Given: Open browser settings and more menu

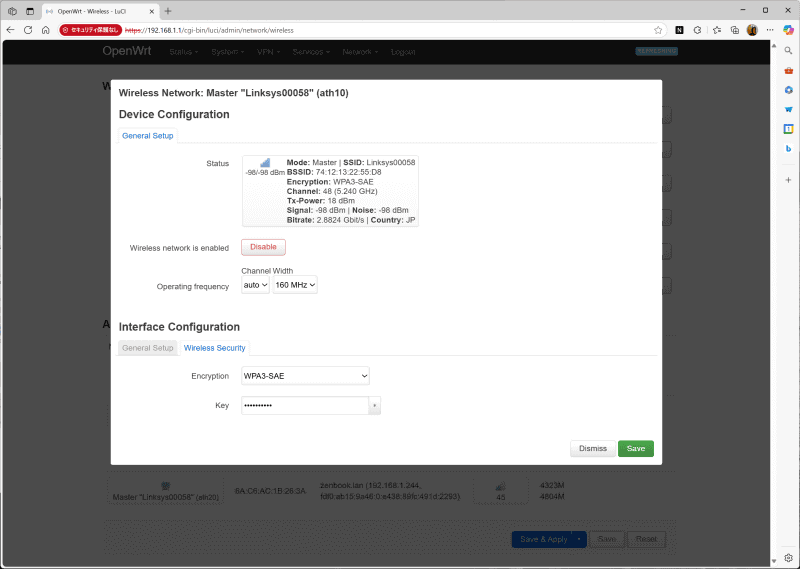Looking at the screenshot, I should 770,30.
